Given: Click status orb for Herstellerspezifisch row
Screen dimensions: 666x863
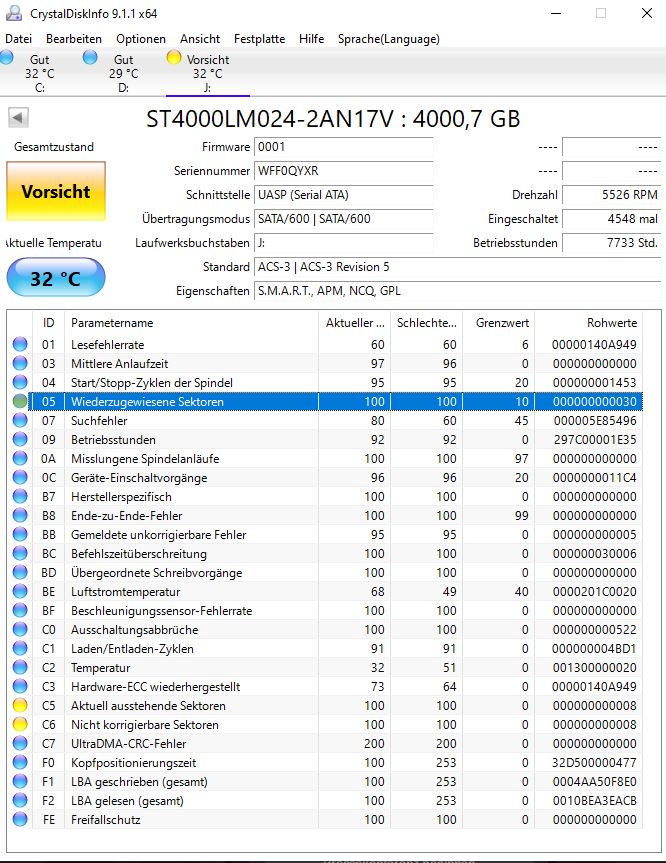Looking at the screenshot, I should (x=20, y=496).
